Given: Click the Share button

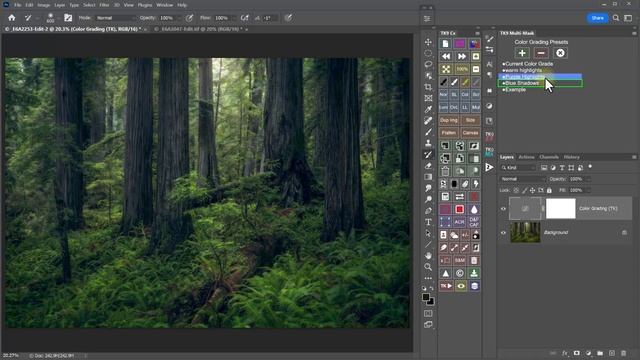Looking at the screenshot, I should pos(598,18).
